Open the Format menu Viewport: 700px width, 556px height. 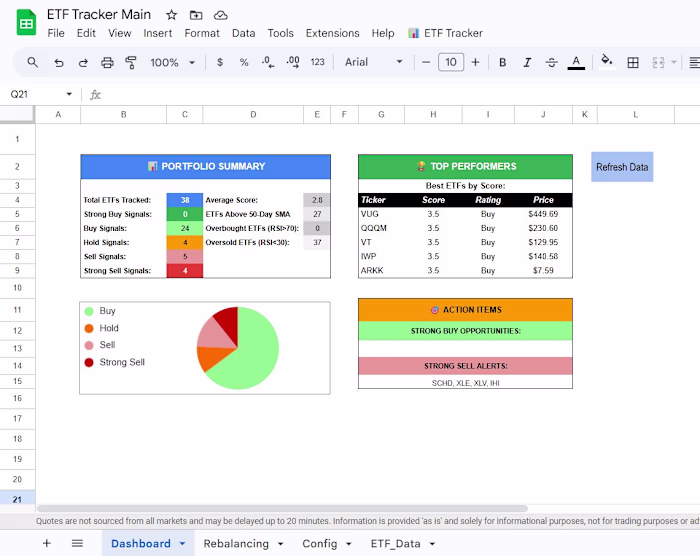(202, 33)
